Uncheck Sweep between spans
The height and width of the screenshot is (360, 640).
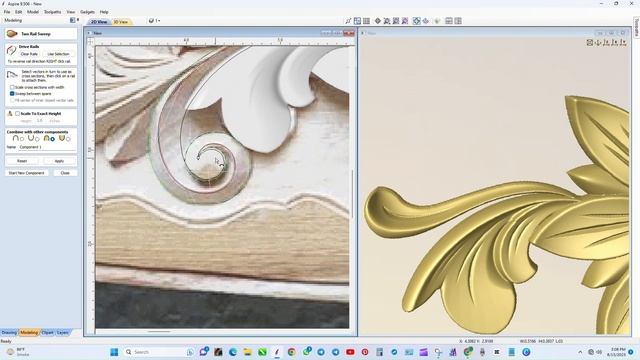tap(12, 93)
